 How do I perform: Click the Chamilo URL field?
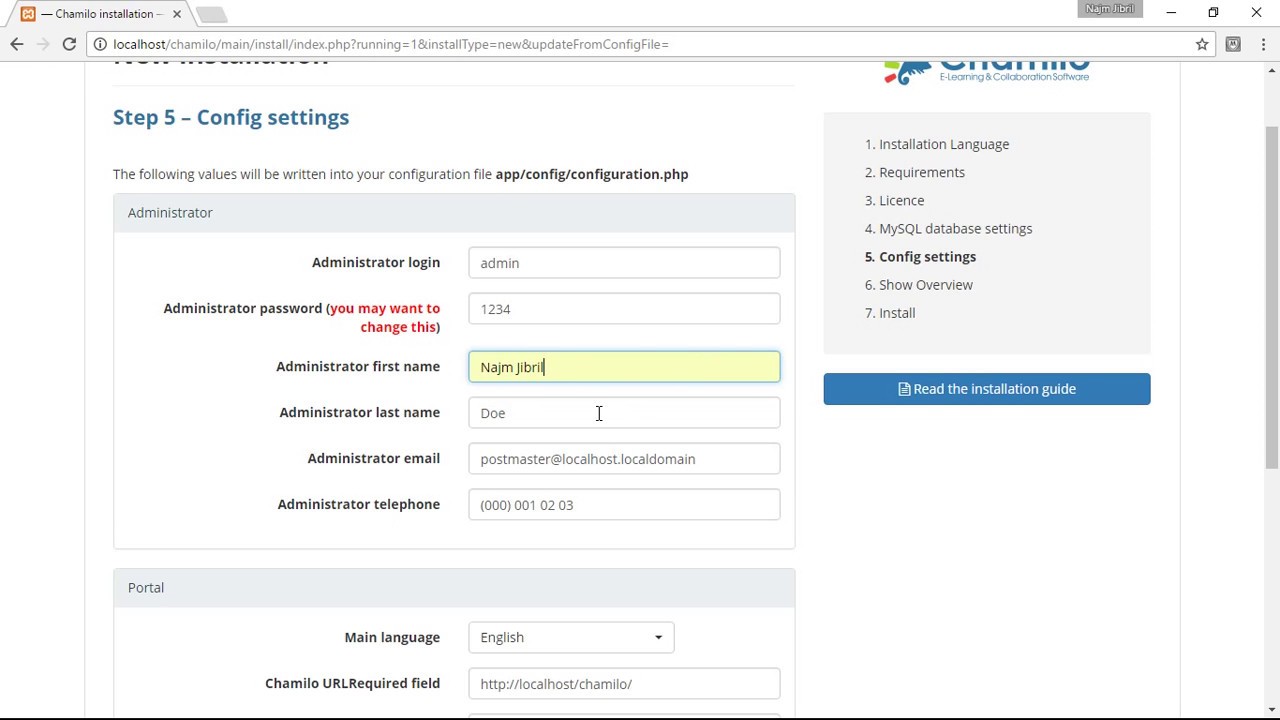coord(624,684)
